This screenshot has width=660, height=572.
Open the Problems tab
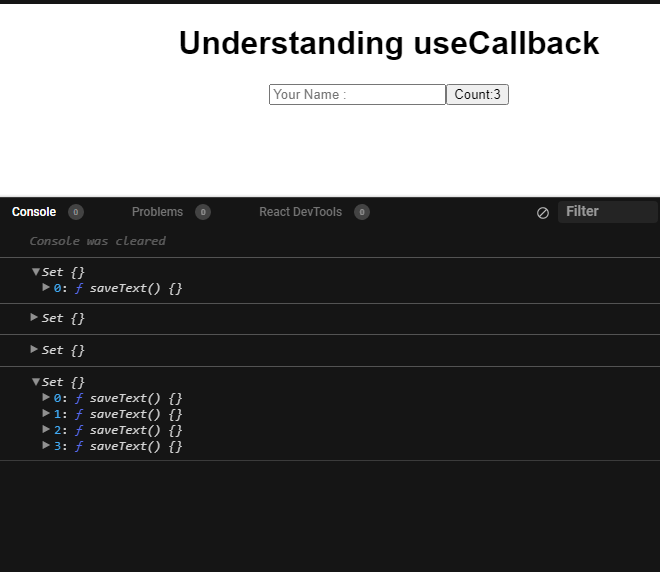[x=157, y=212]
